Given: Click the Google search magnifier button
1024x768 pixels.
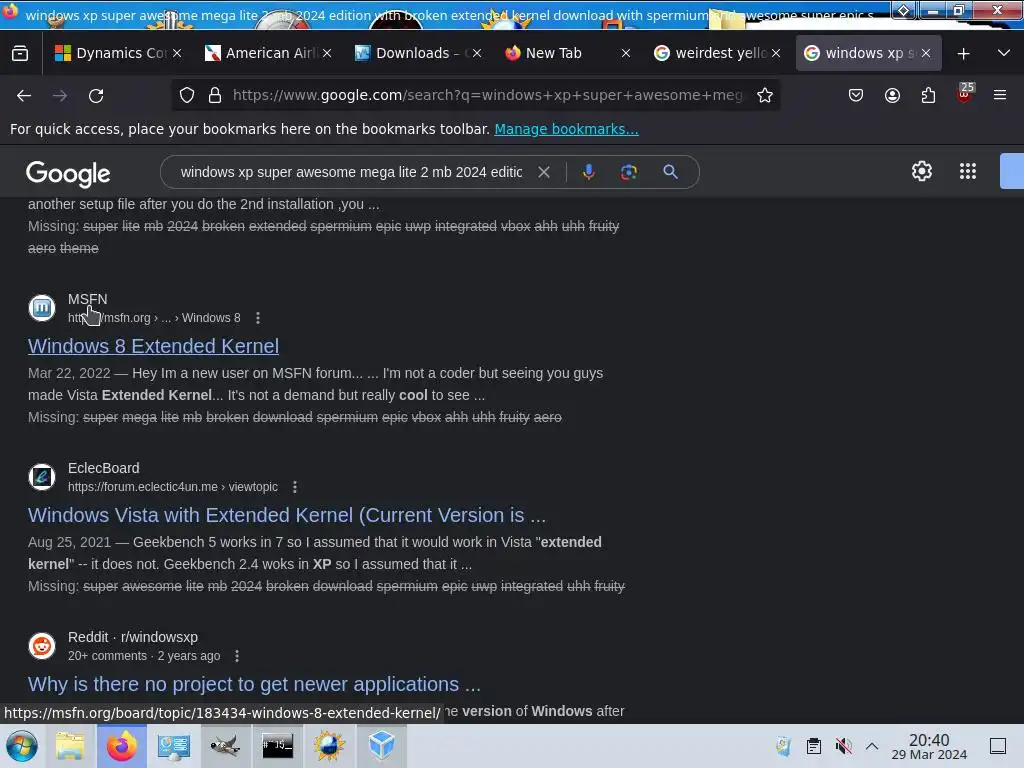Looking at the screenshot, I should (x=670, y=172).
